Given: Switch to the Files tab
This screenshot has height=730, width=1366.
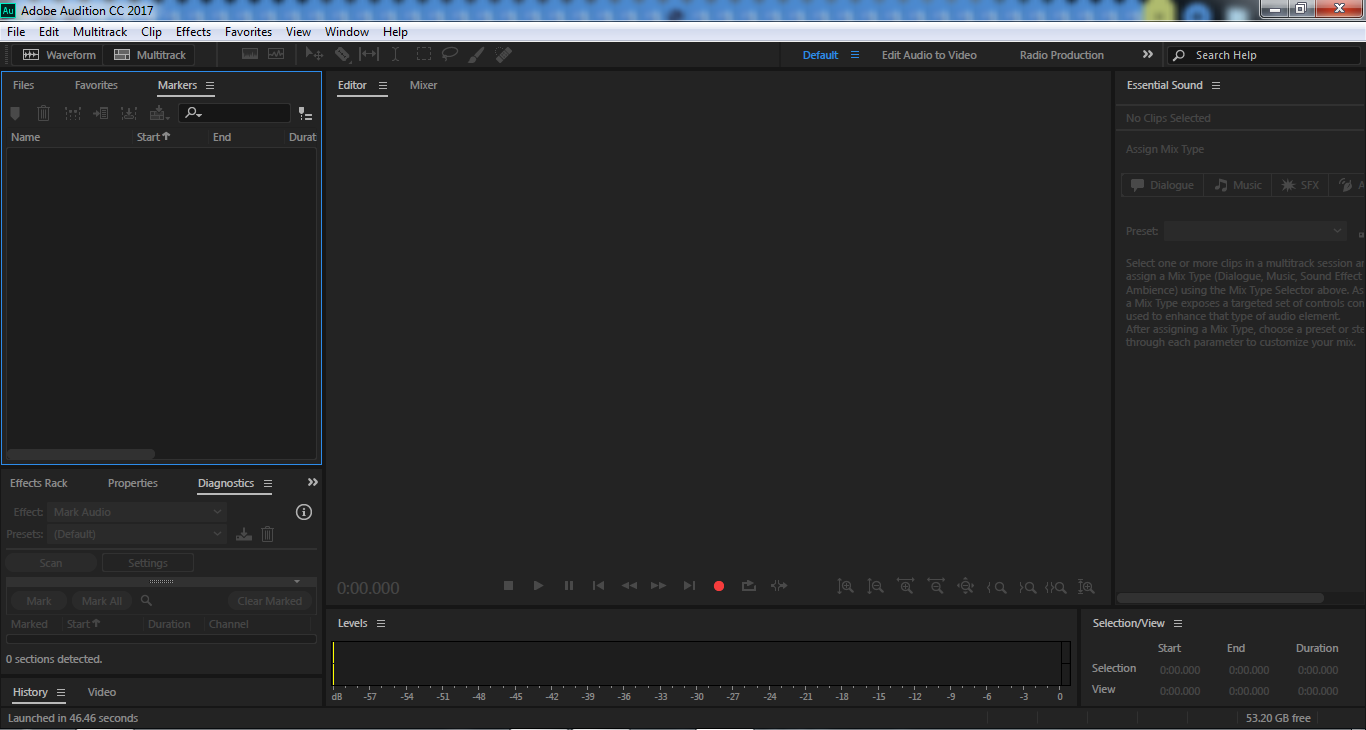Looking at the screenshot, I should 23,86.
